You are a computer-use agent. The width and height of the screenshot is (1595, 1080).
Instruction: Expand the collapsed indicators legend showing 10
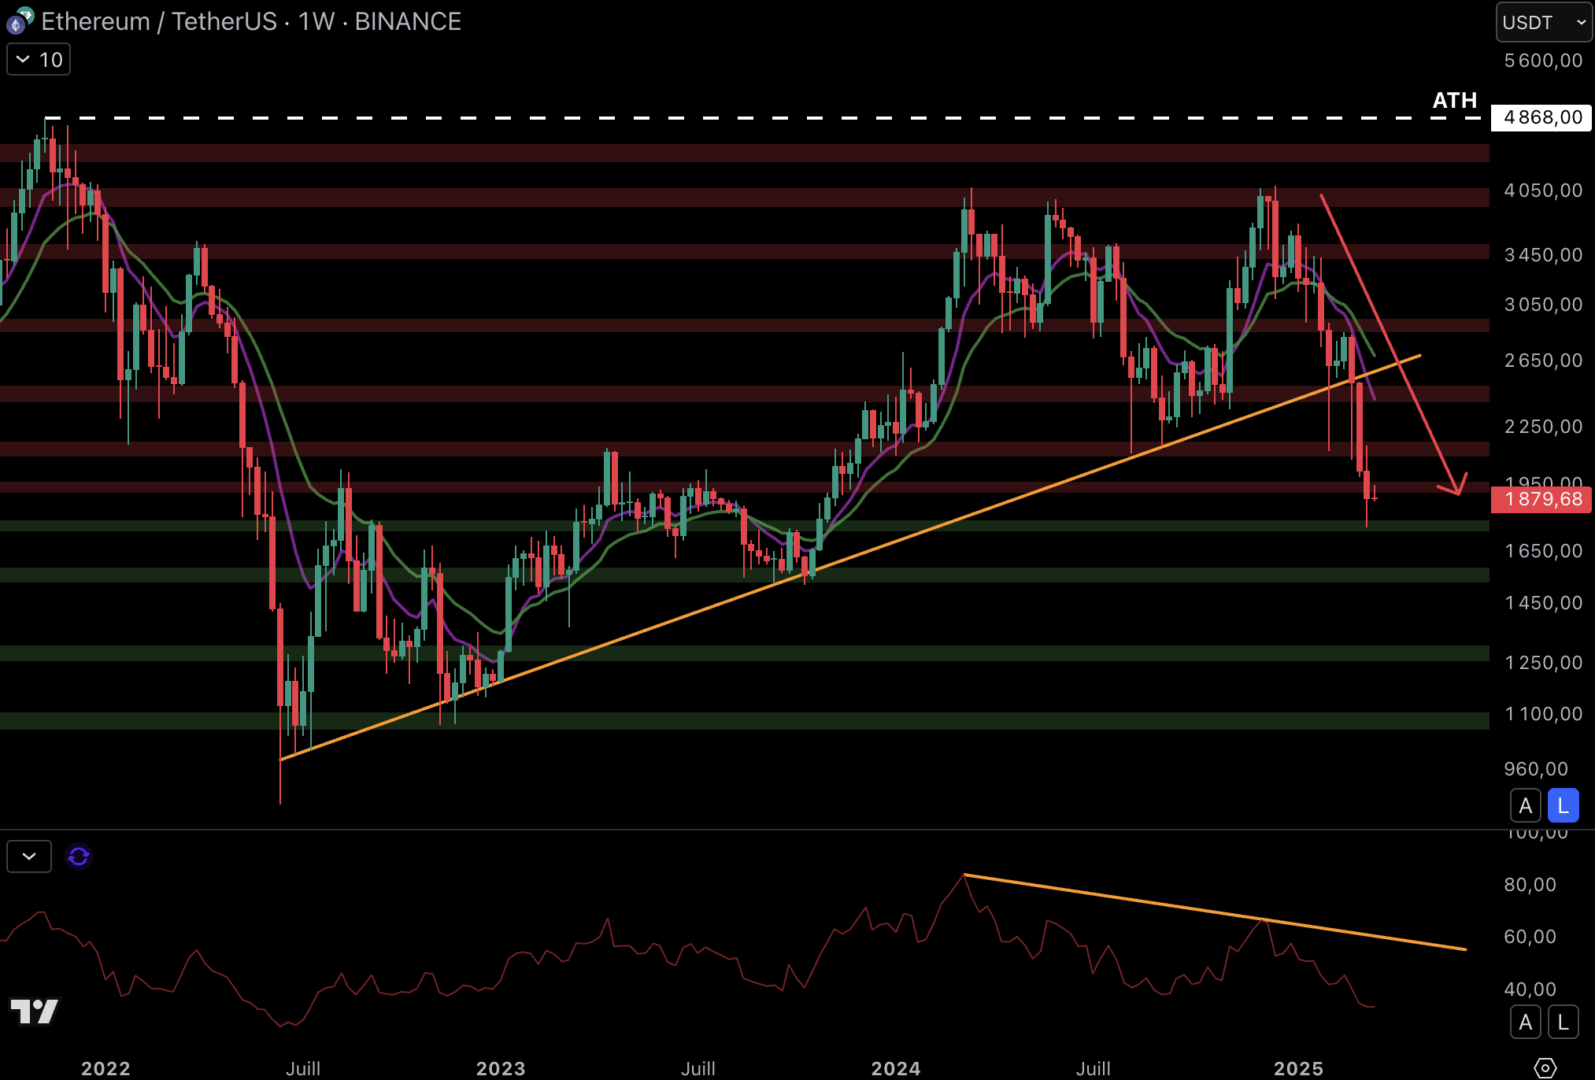click(39, 60)
